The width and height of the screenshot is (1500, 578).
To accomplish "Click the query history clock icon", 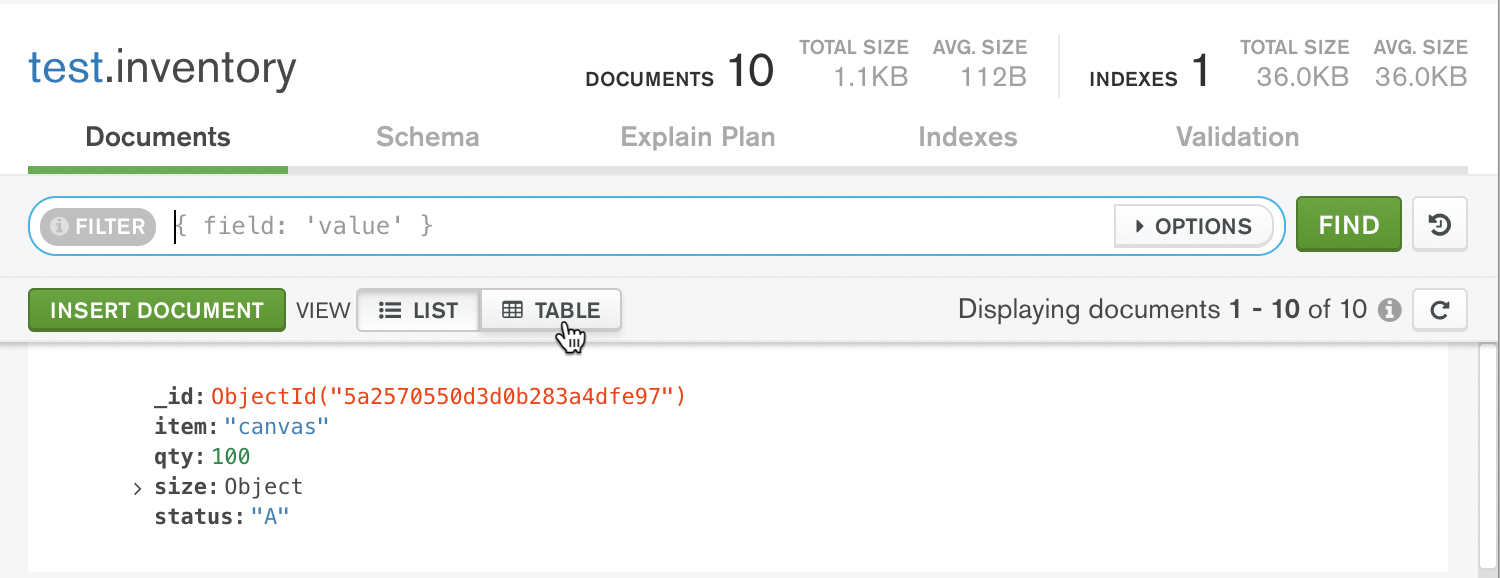I will (x=1440, y=224).
